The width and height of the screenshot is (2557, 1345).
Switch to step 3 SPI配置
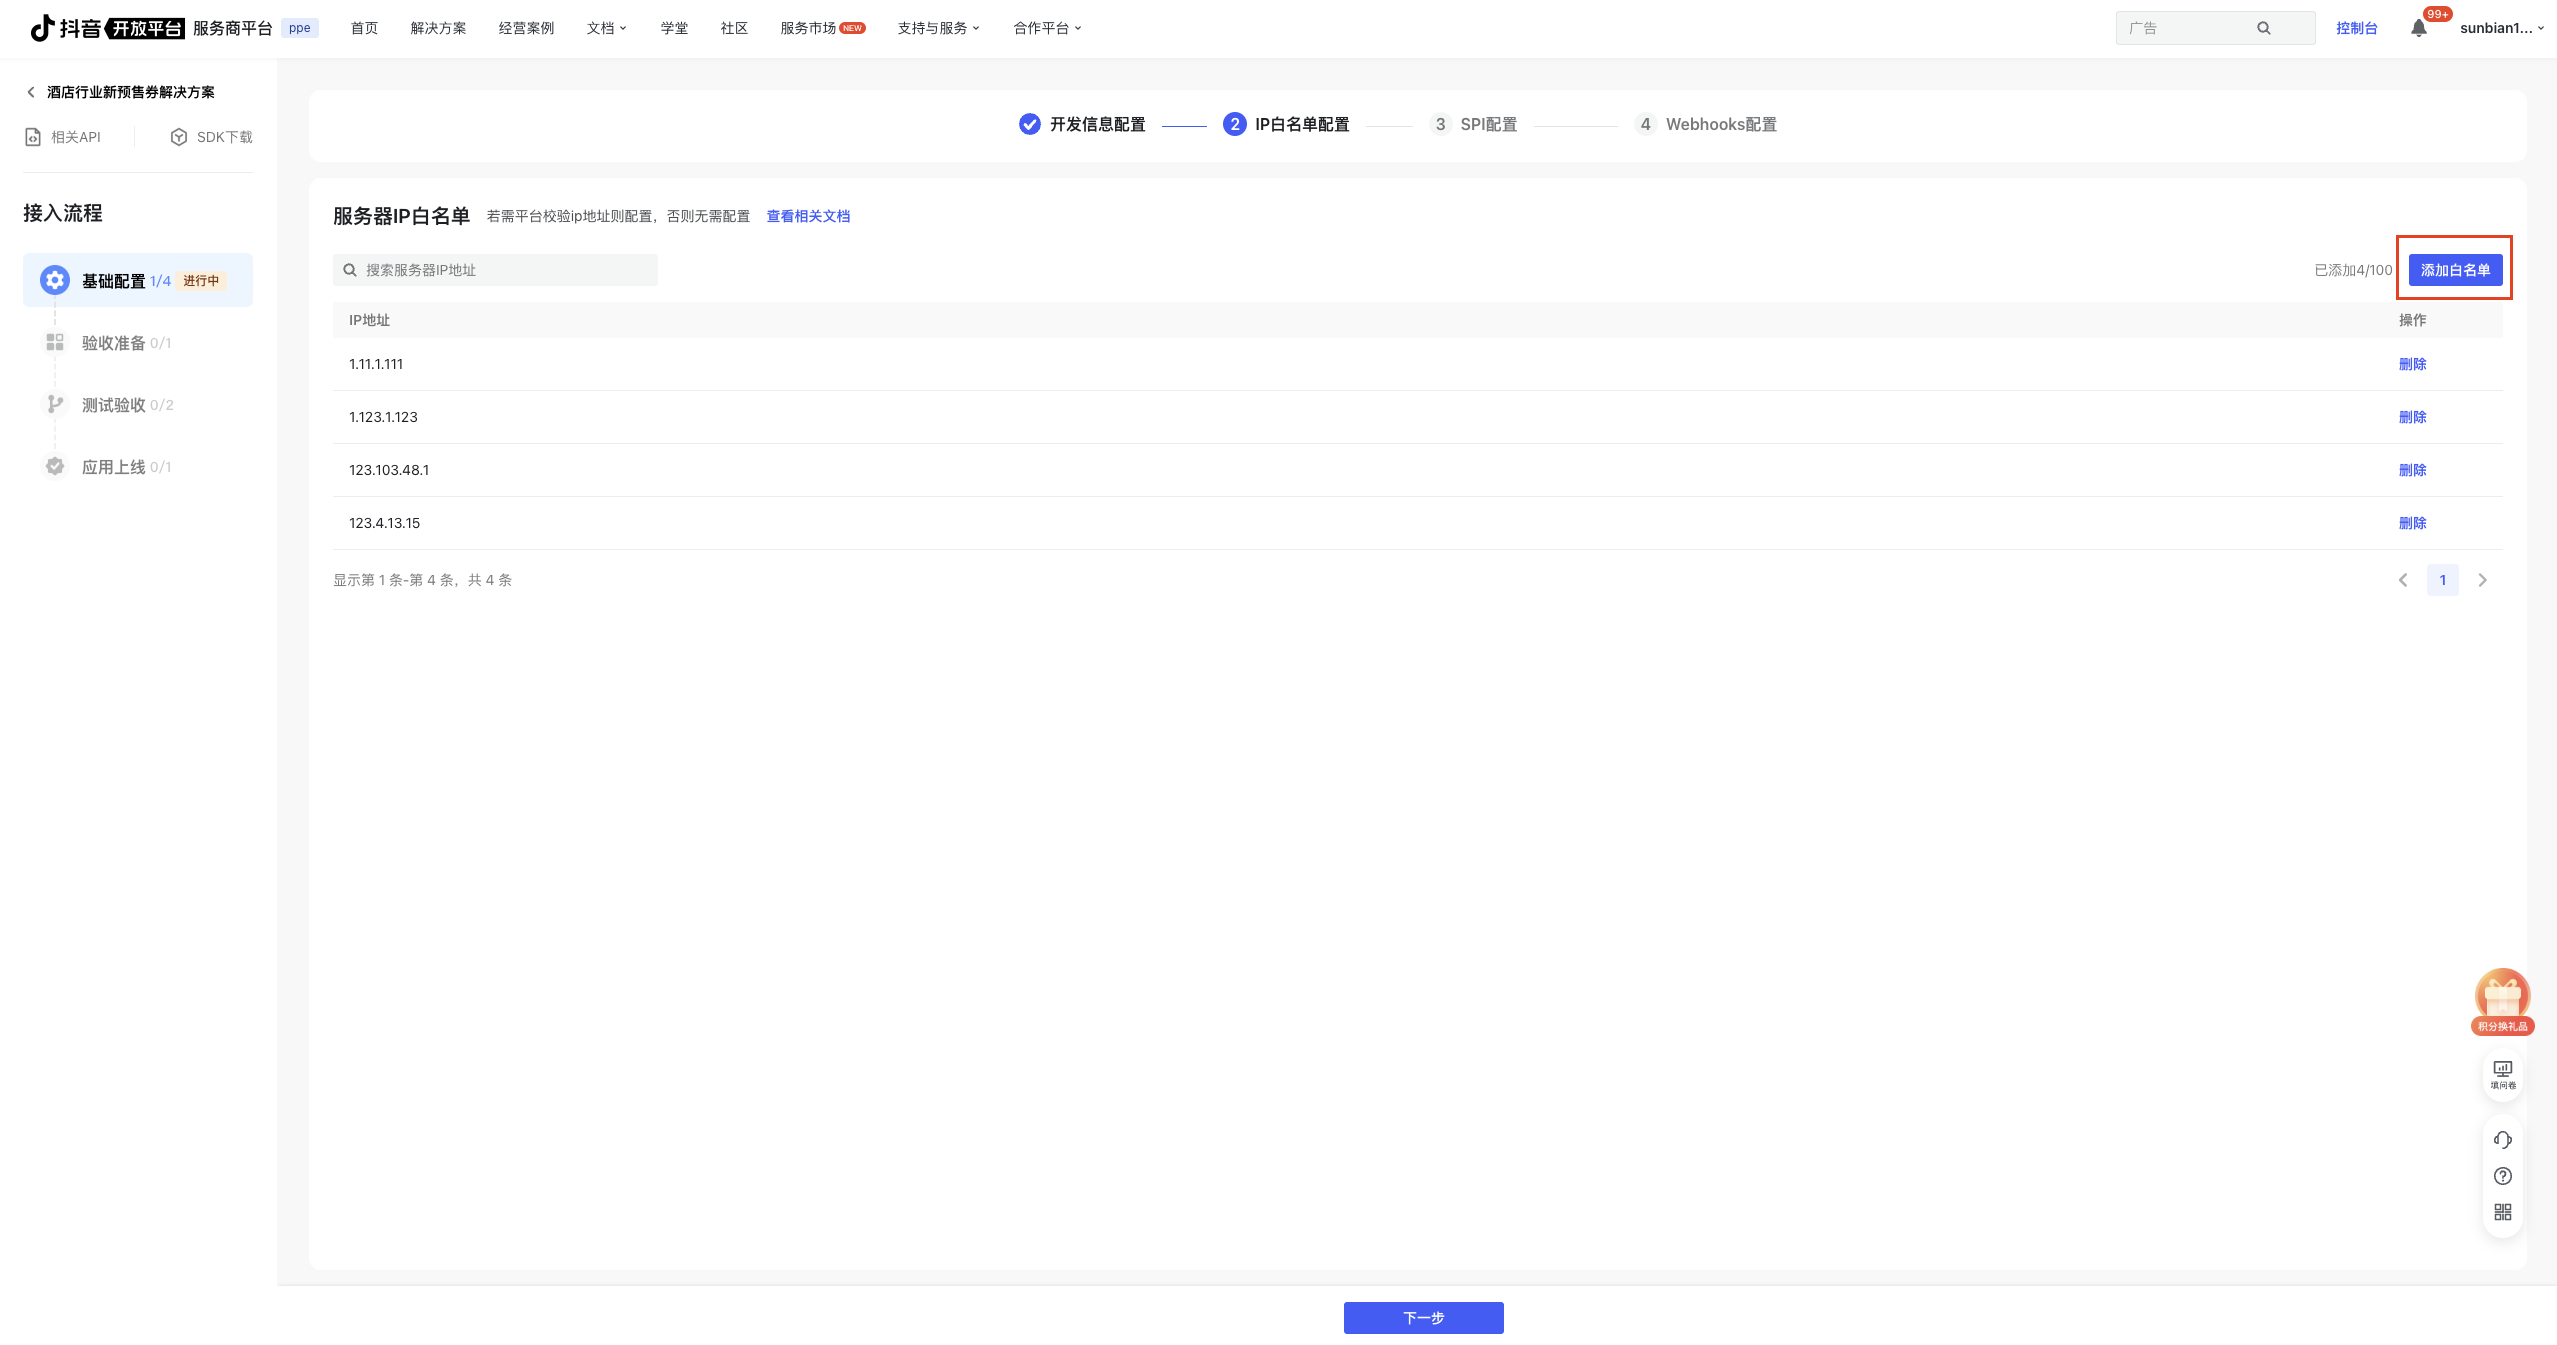click(x=1473, y=124)
